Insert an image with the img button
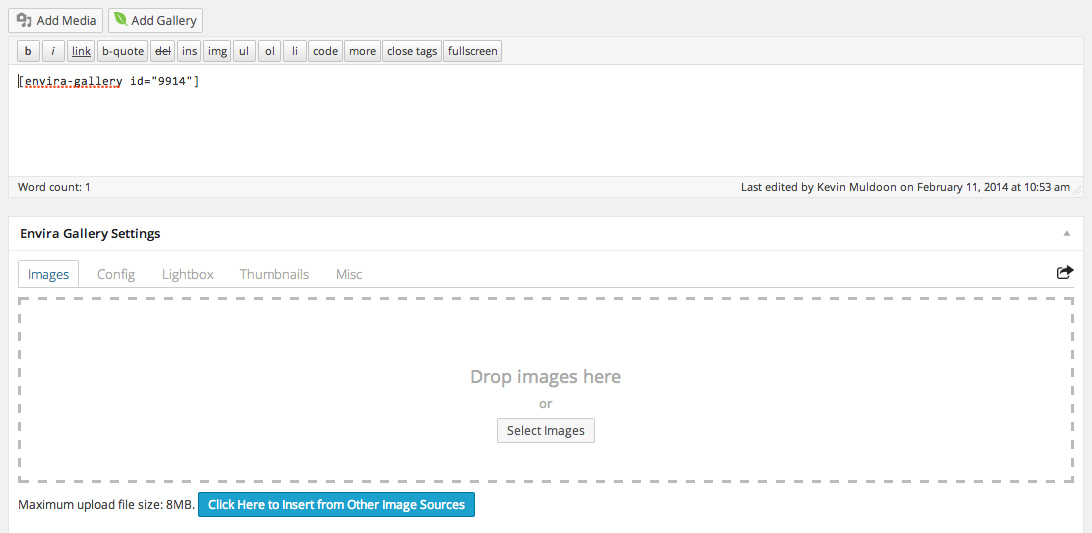The height and width of the screenshot is (533, 1092). click(217, 51)
